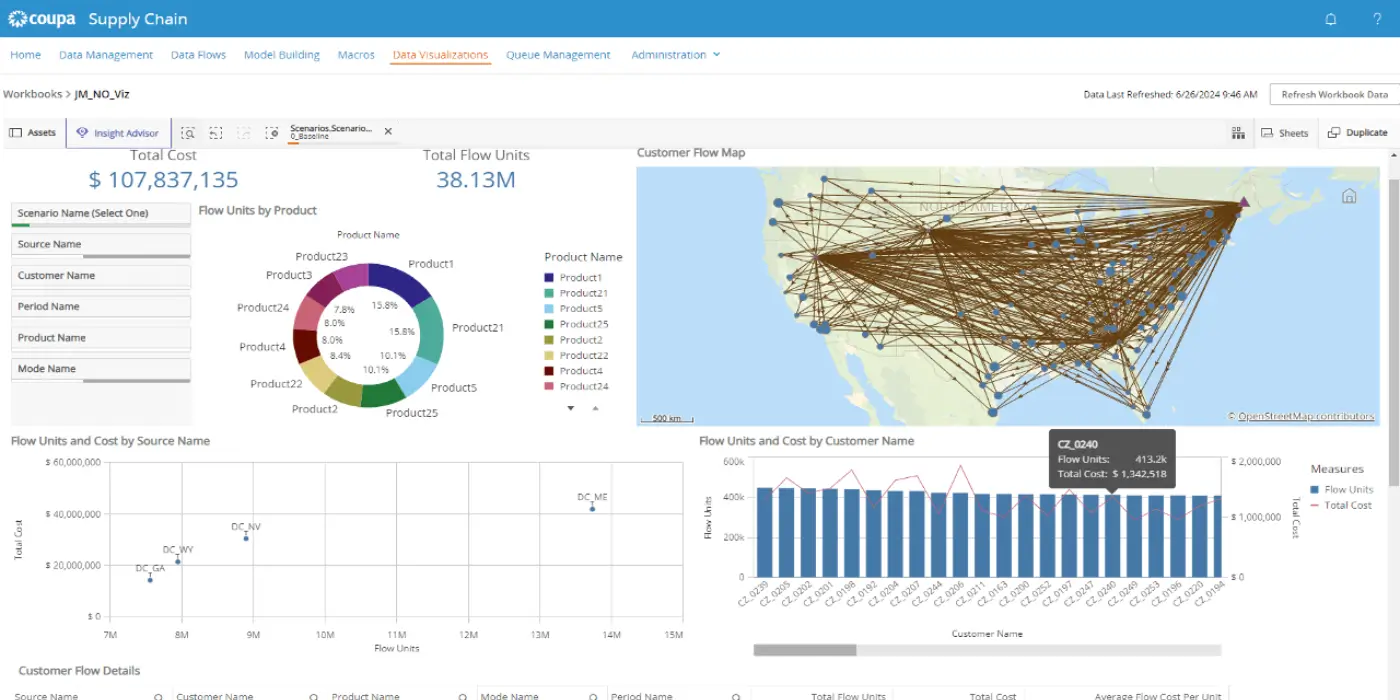The width and height of the screenshot is (1400, 700).
Task: Remove the Scenarios.Scenario selection chip
Action: pos(388,132)
